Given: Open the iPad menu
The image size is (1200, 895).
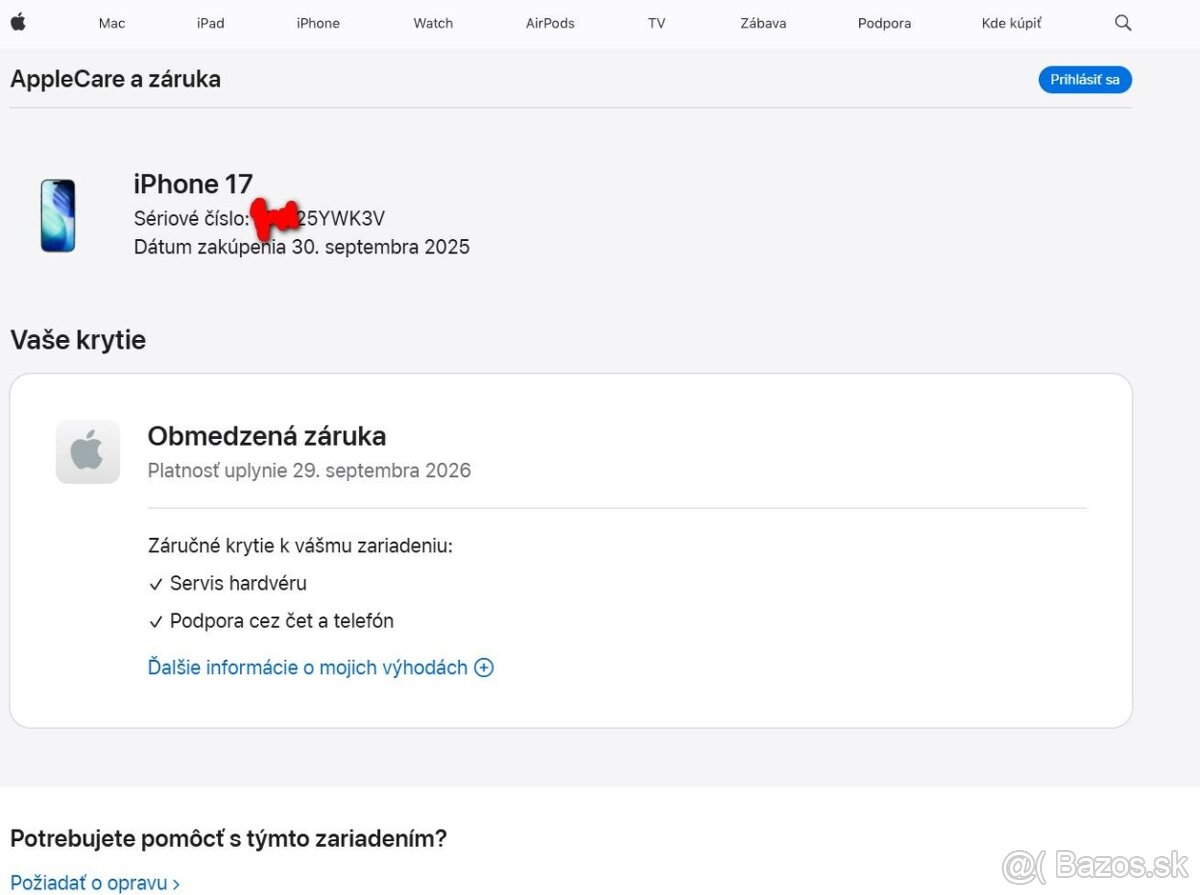Looking at the screenshot, I should tap(210, 23).
